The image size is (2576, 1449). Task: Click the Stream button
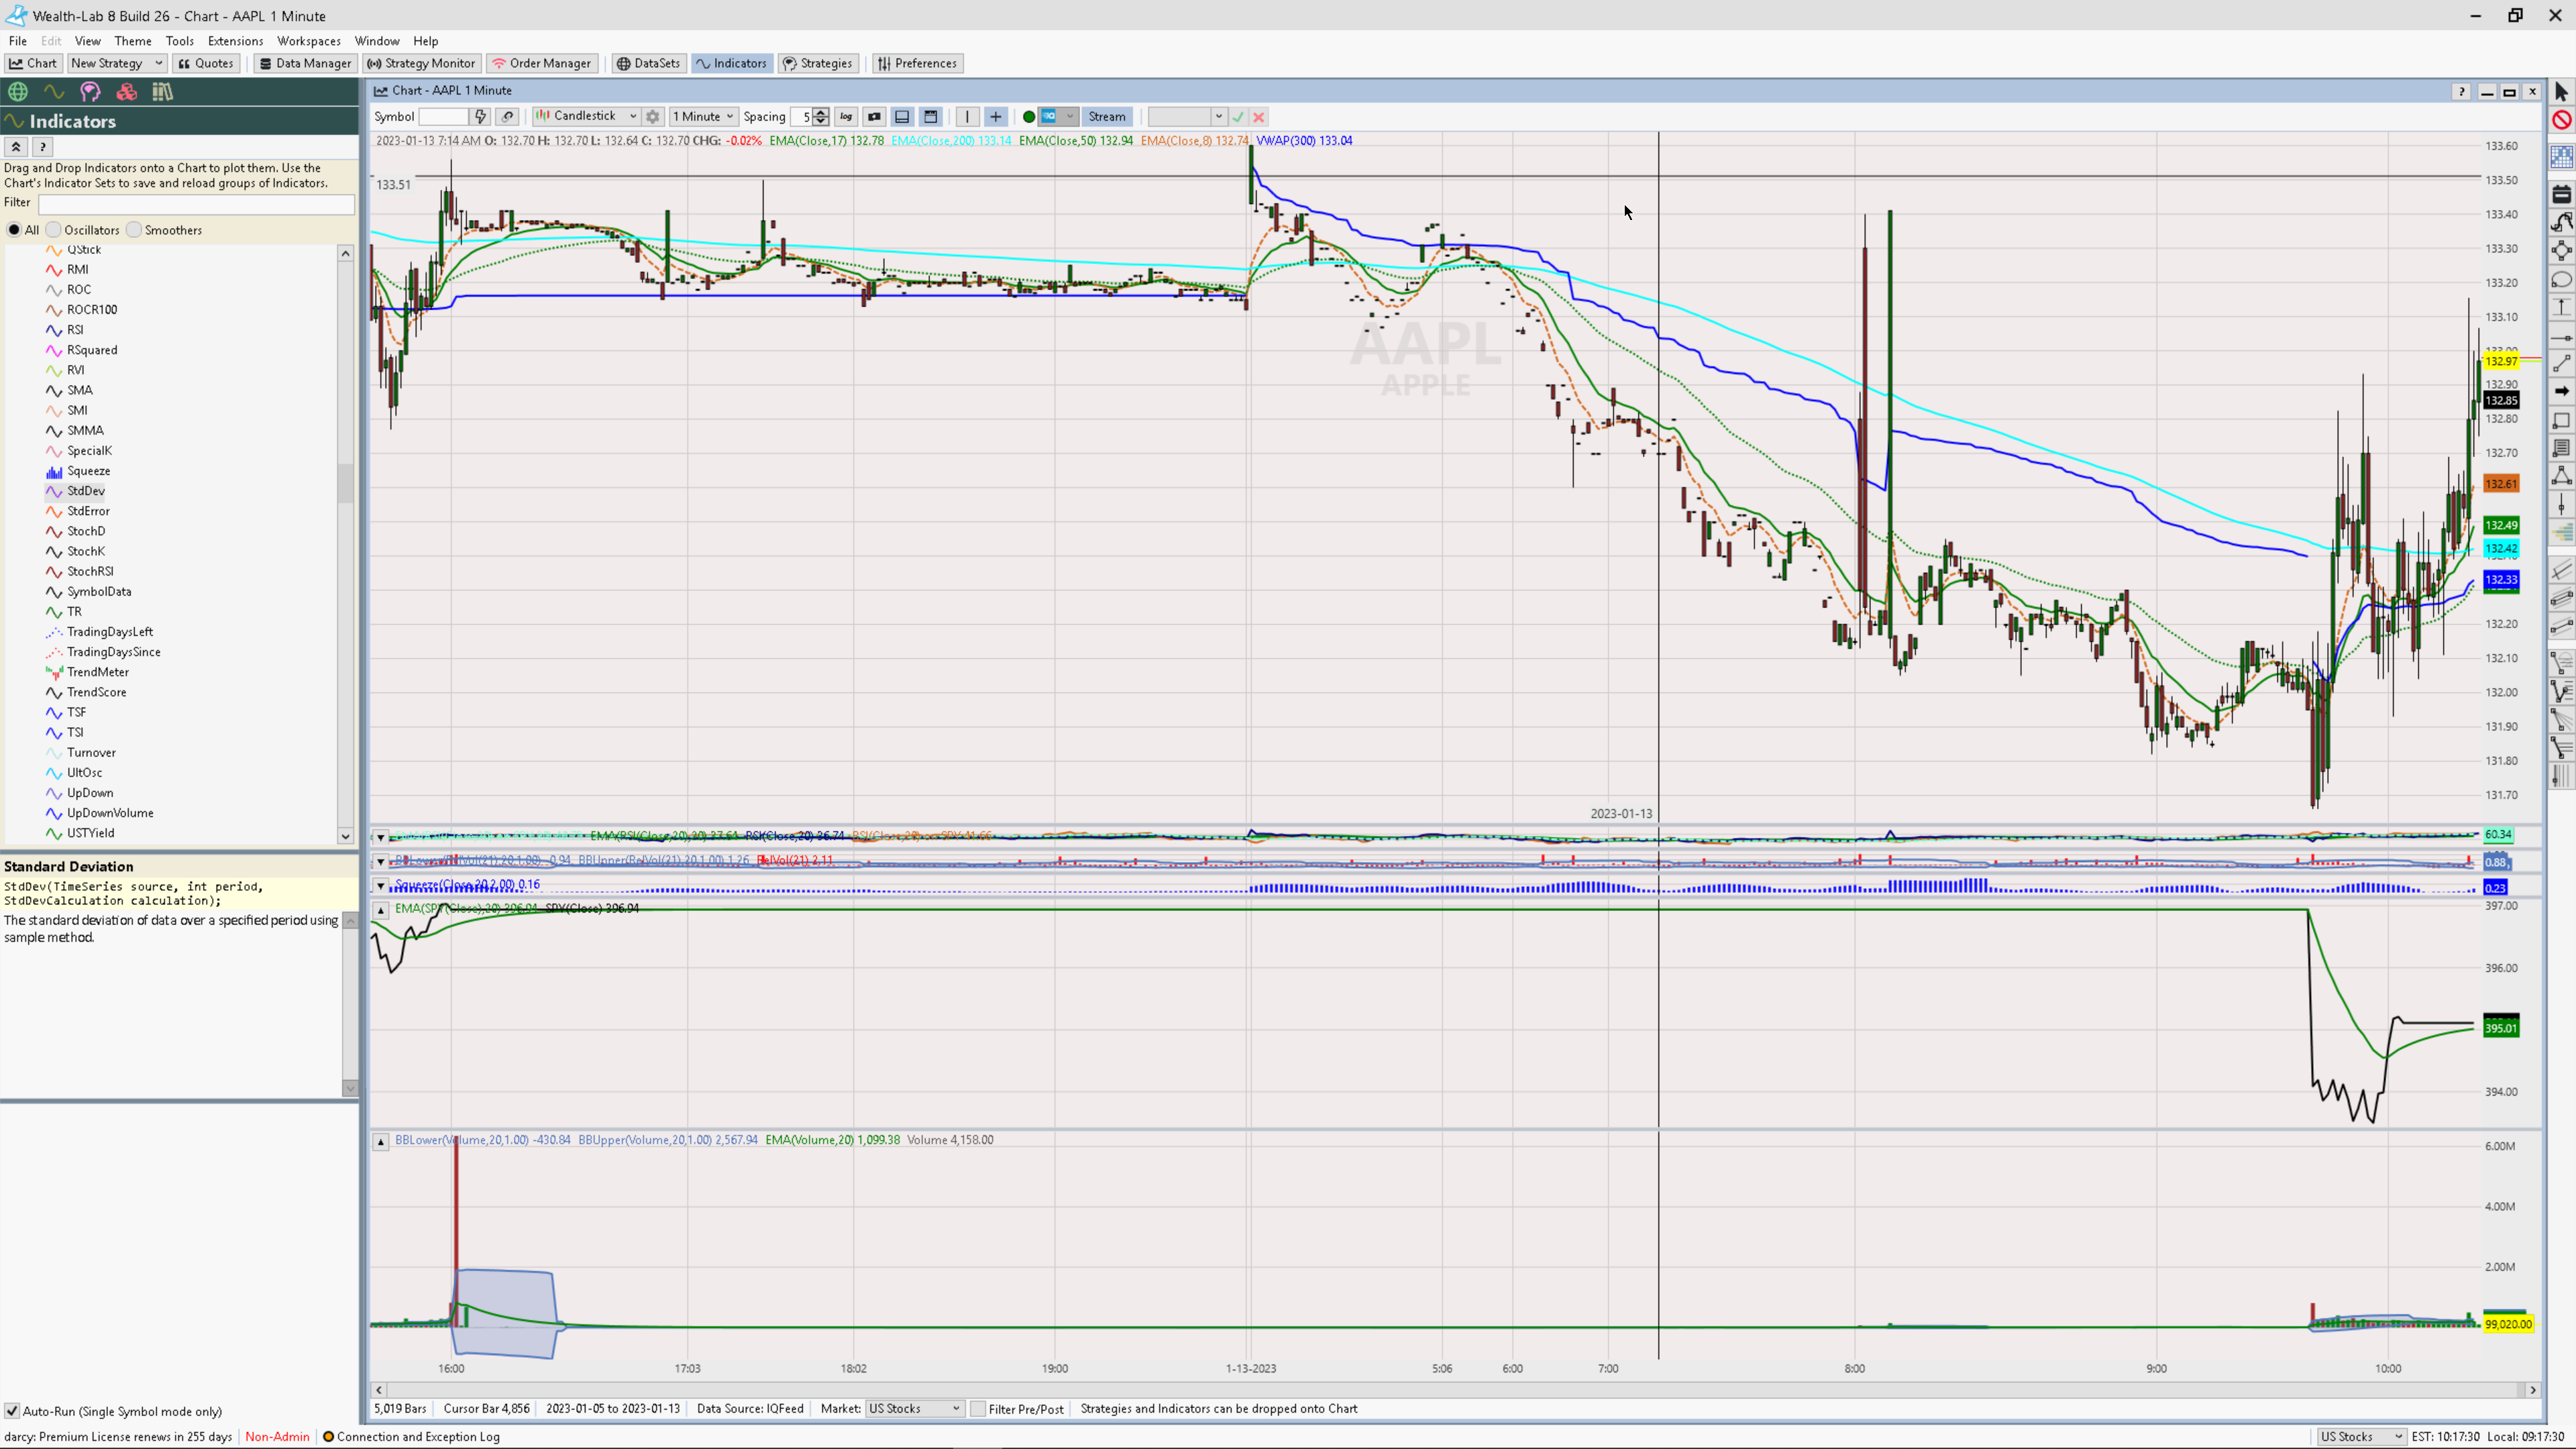pos(1106,117)
